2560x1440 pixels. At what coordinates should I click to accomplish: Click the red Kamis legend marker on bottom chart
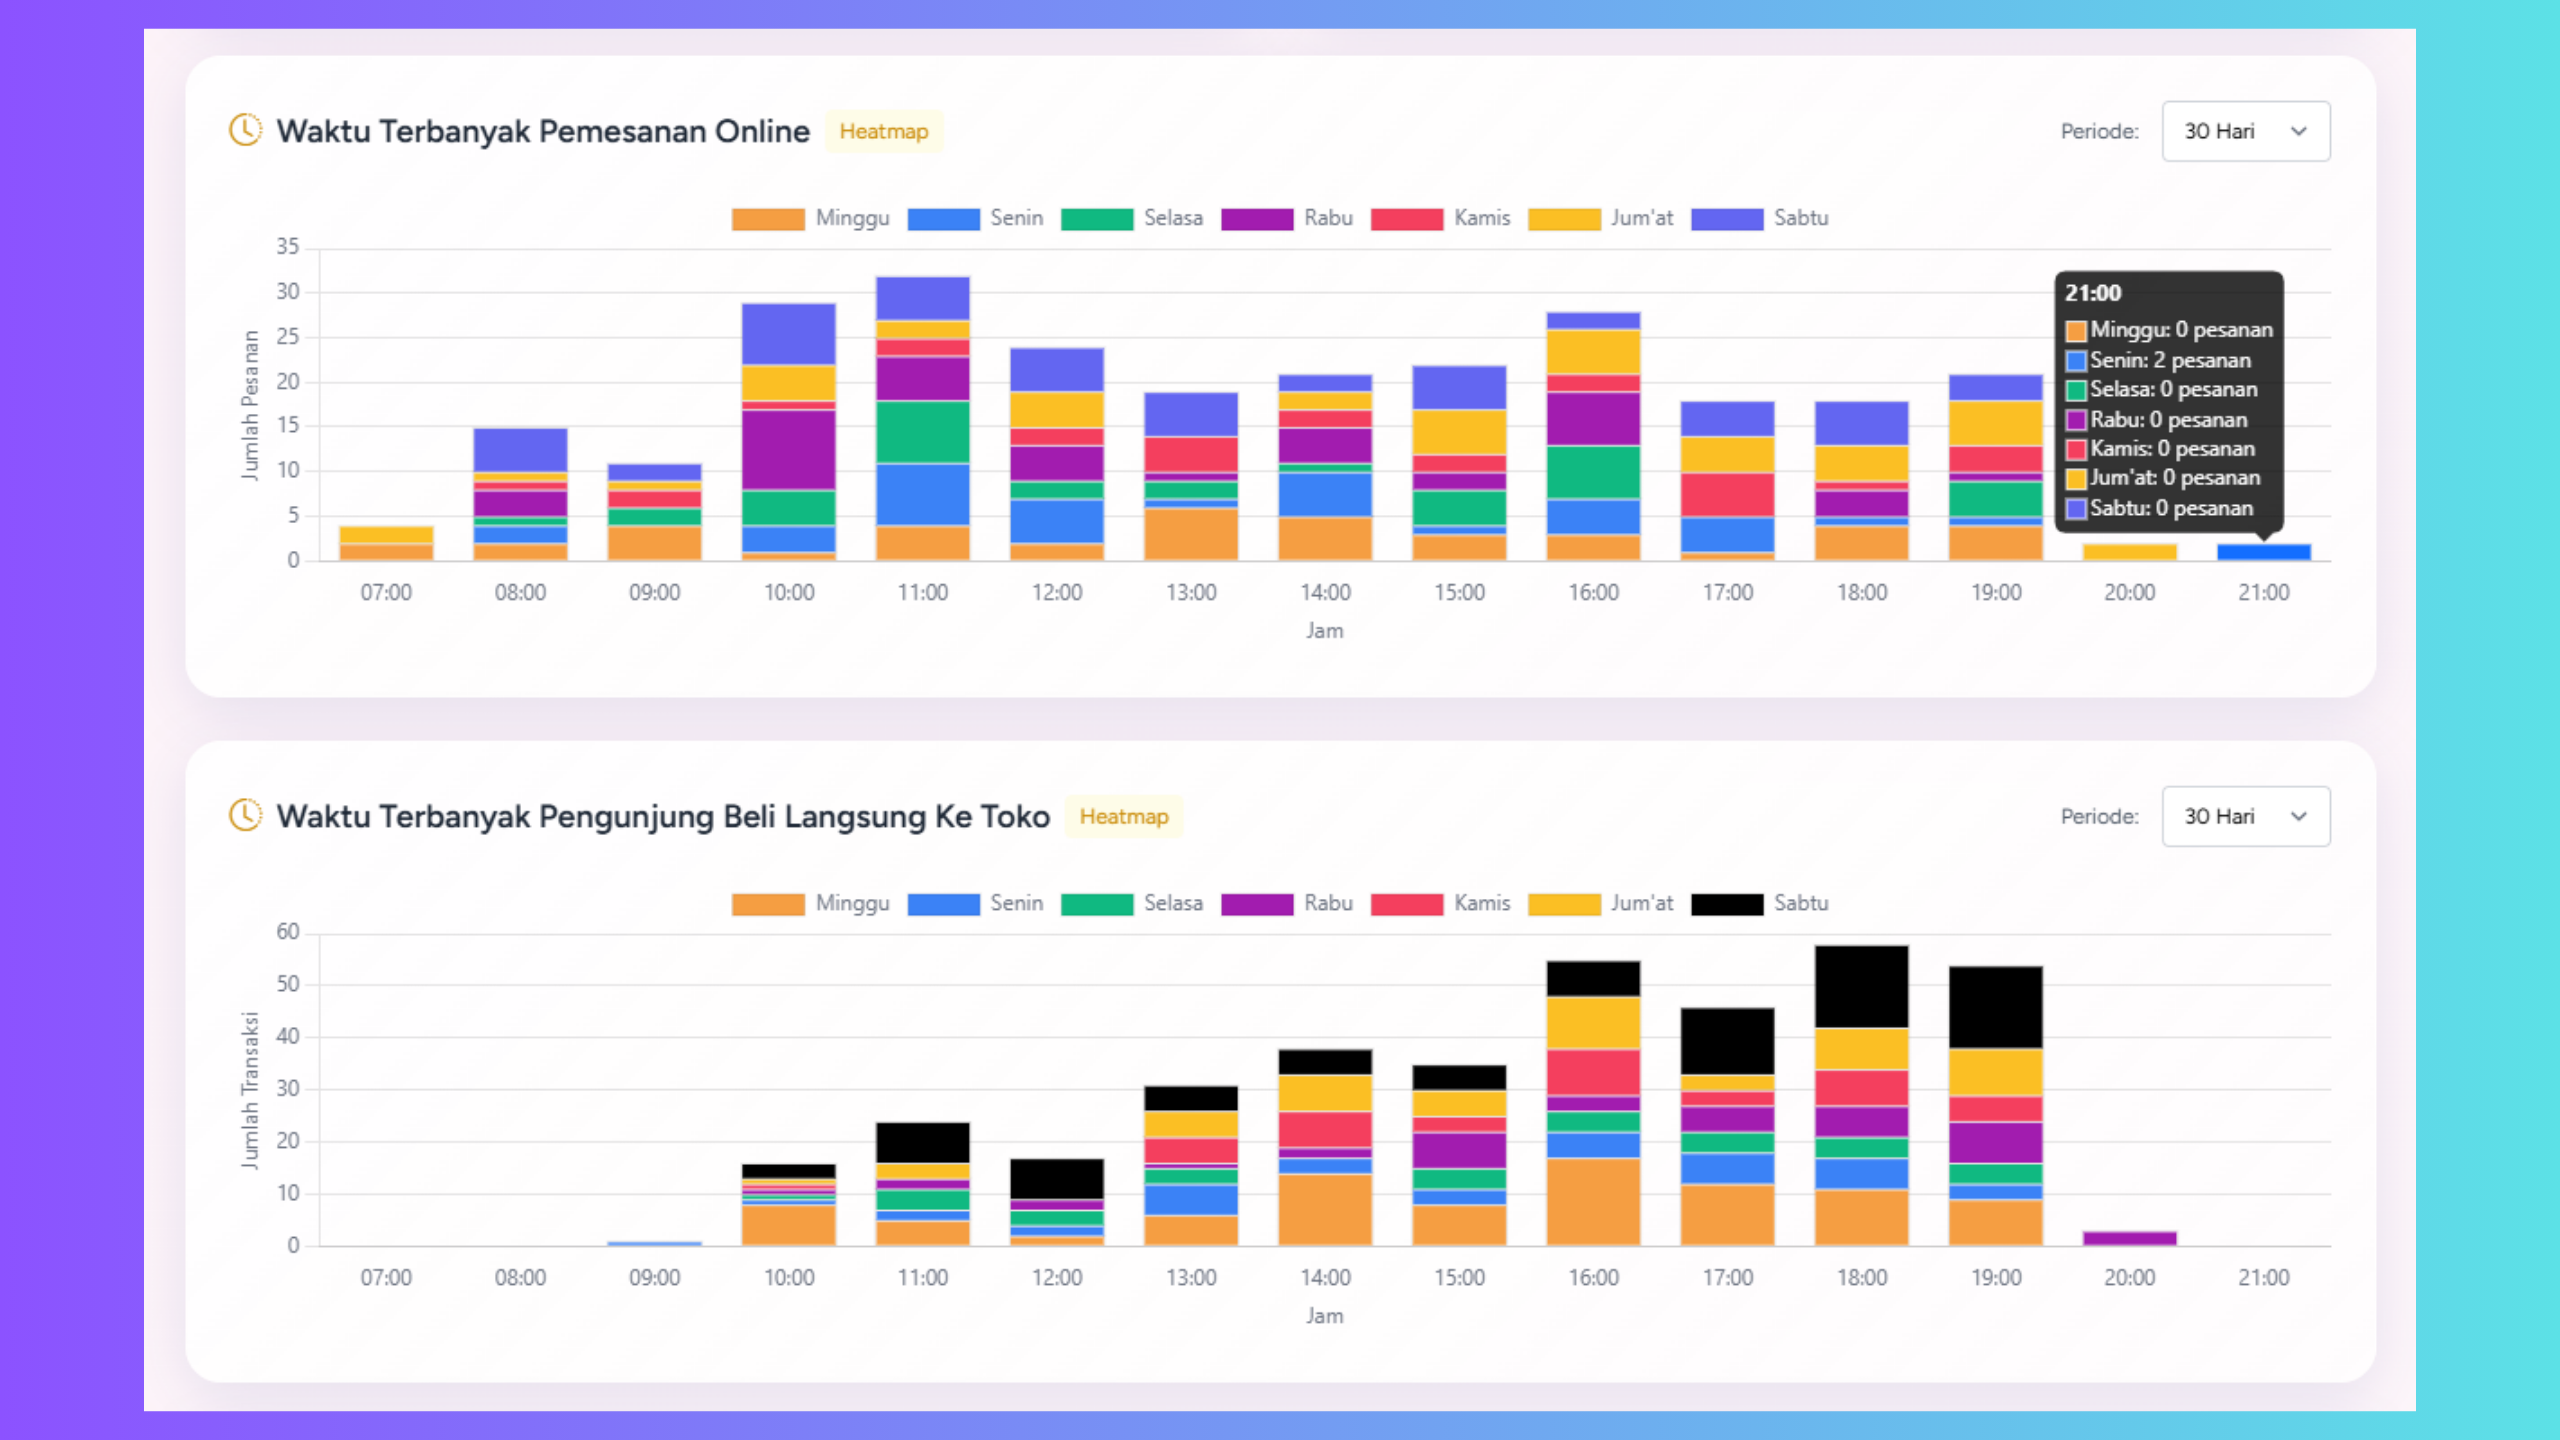1408,903
